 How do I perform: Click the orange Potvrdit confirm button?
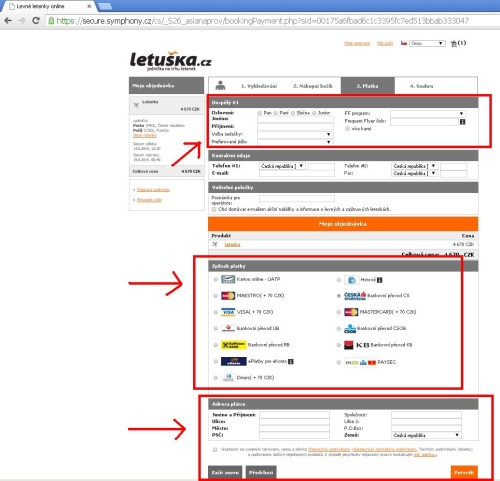coord(464,472)
